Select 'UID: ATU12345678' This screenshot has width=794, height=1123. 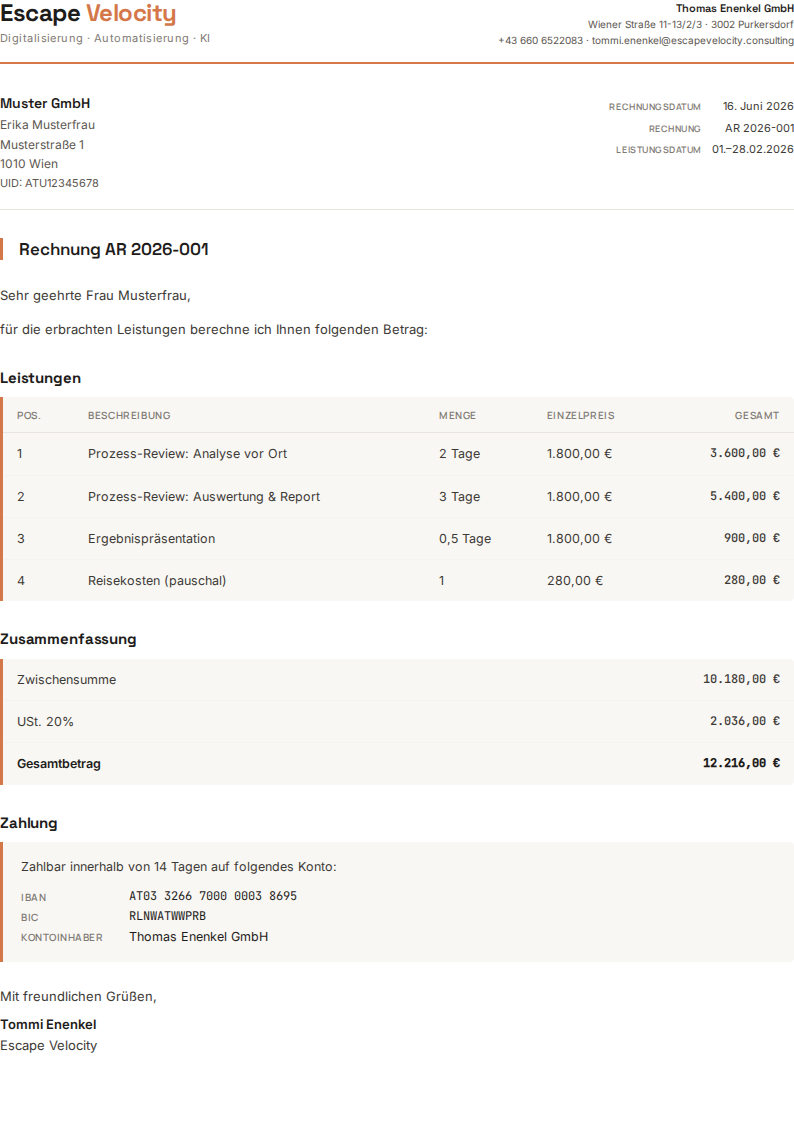pyautogui.click(x=49, y=183)
